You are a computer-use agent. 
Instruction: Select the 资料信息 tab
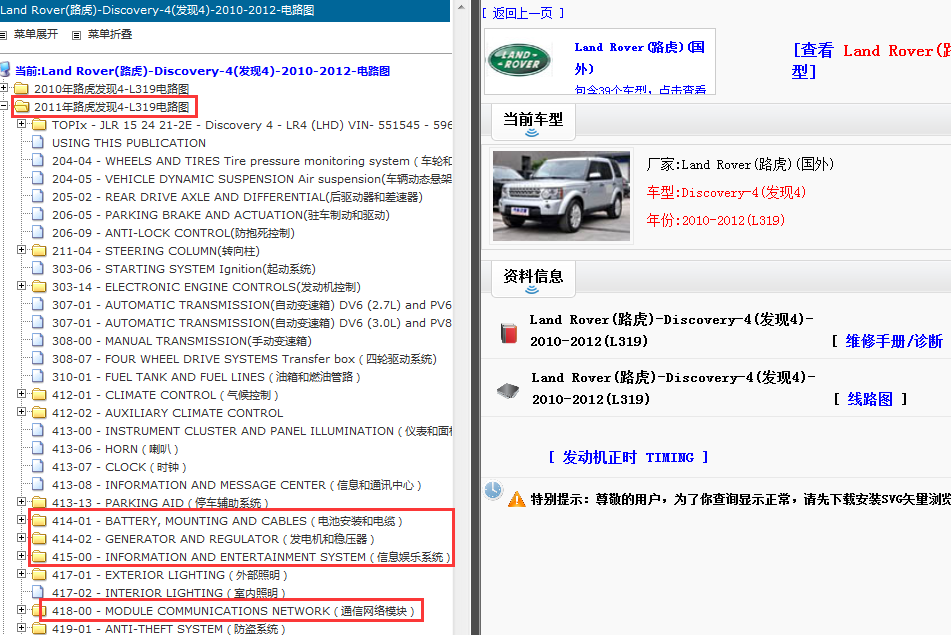[x=533, y=278]
